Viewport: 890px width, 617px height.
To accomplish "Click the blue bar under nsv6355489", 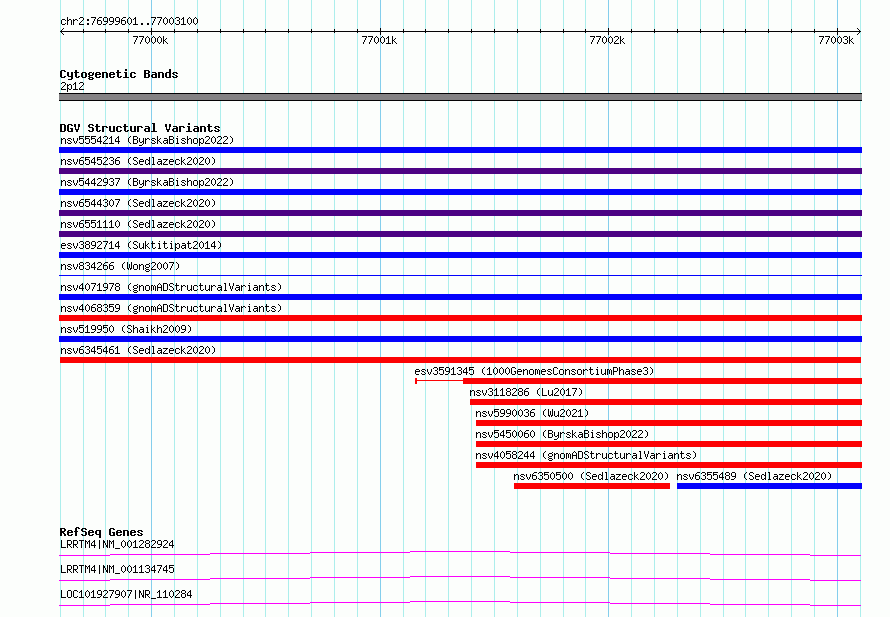I will tap(770, 486).
